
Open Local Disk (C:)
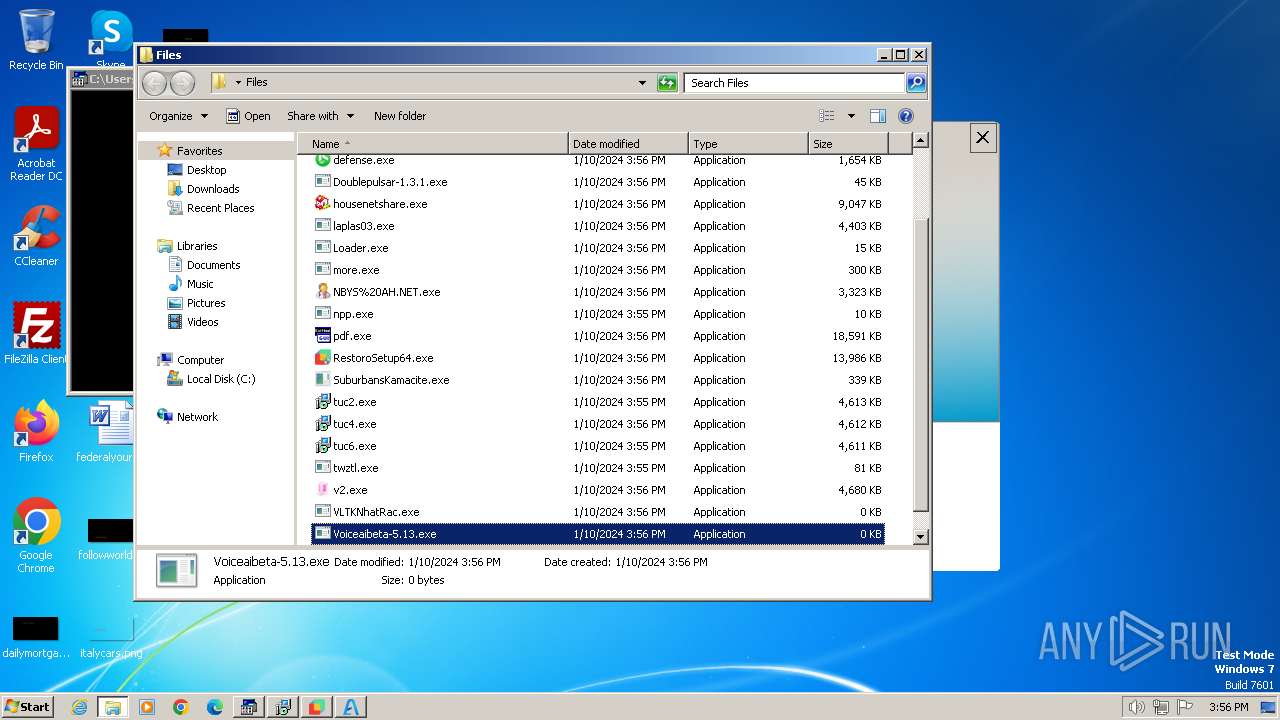[220, 379]
